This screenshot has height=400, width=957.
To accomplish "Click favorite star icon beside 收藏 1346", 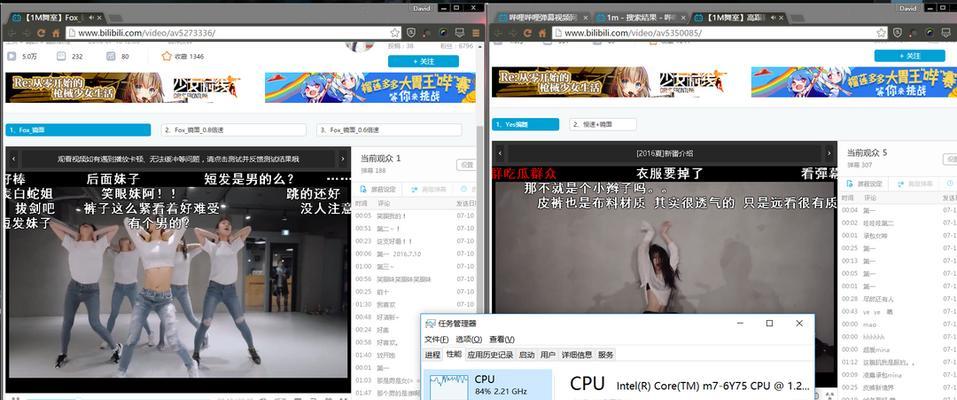I will [166, 56].
